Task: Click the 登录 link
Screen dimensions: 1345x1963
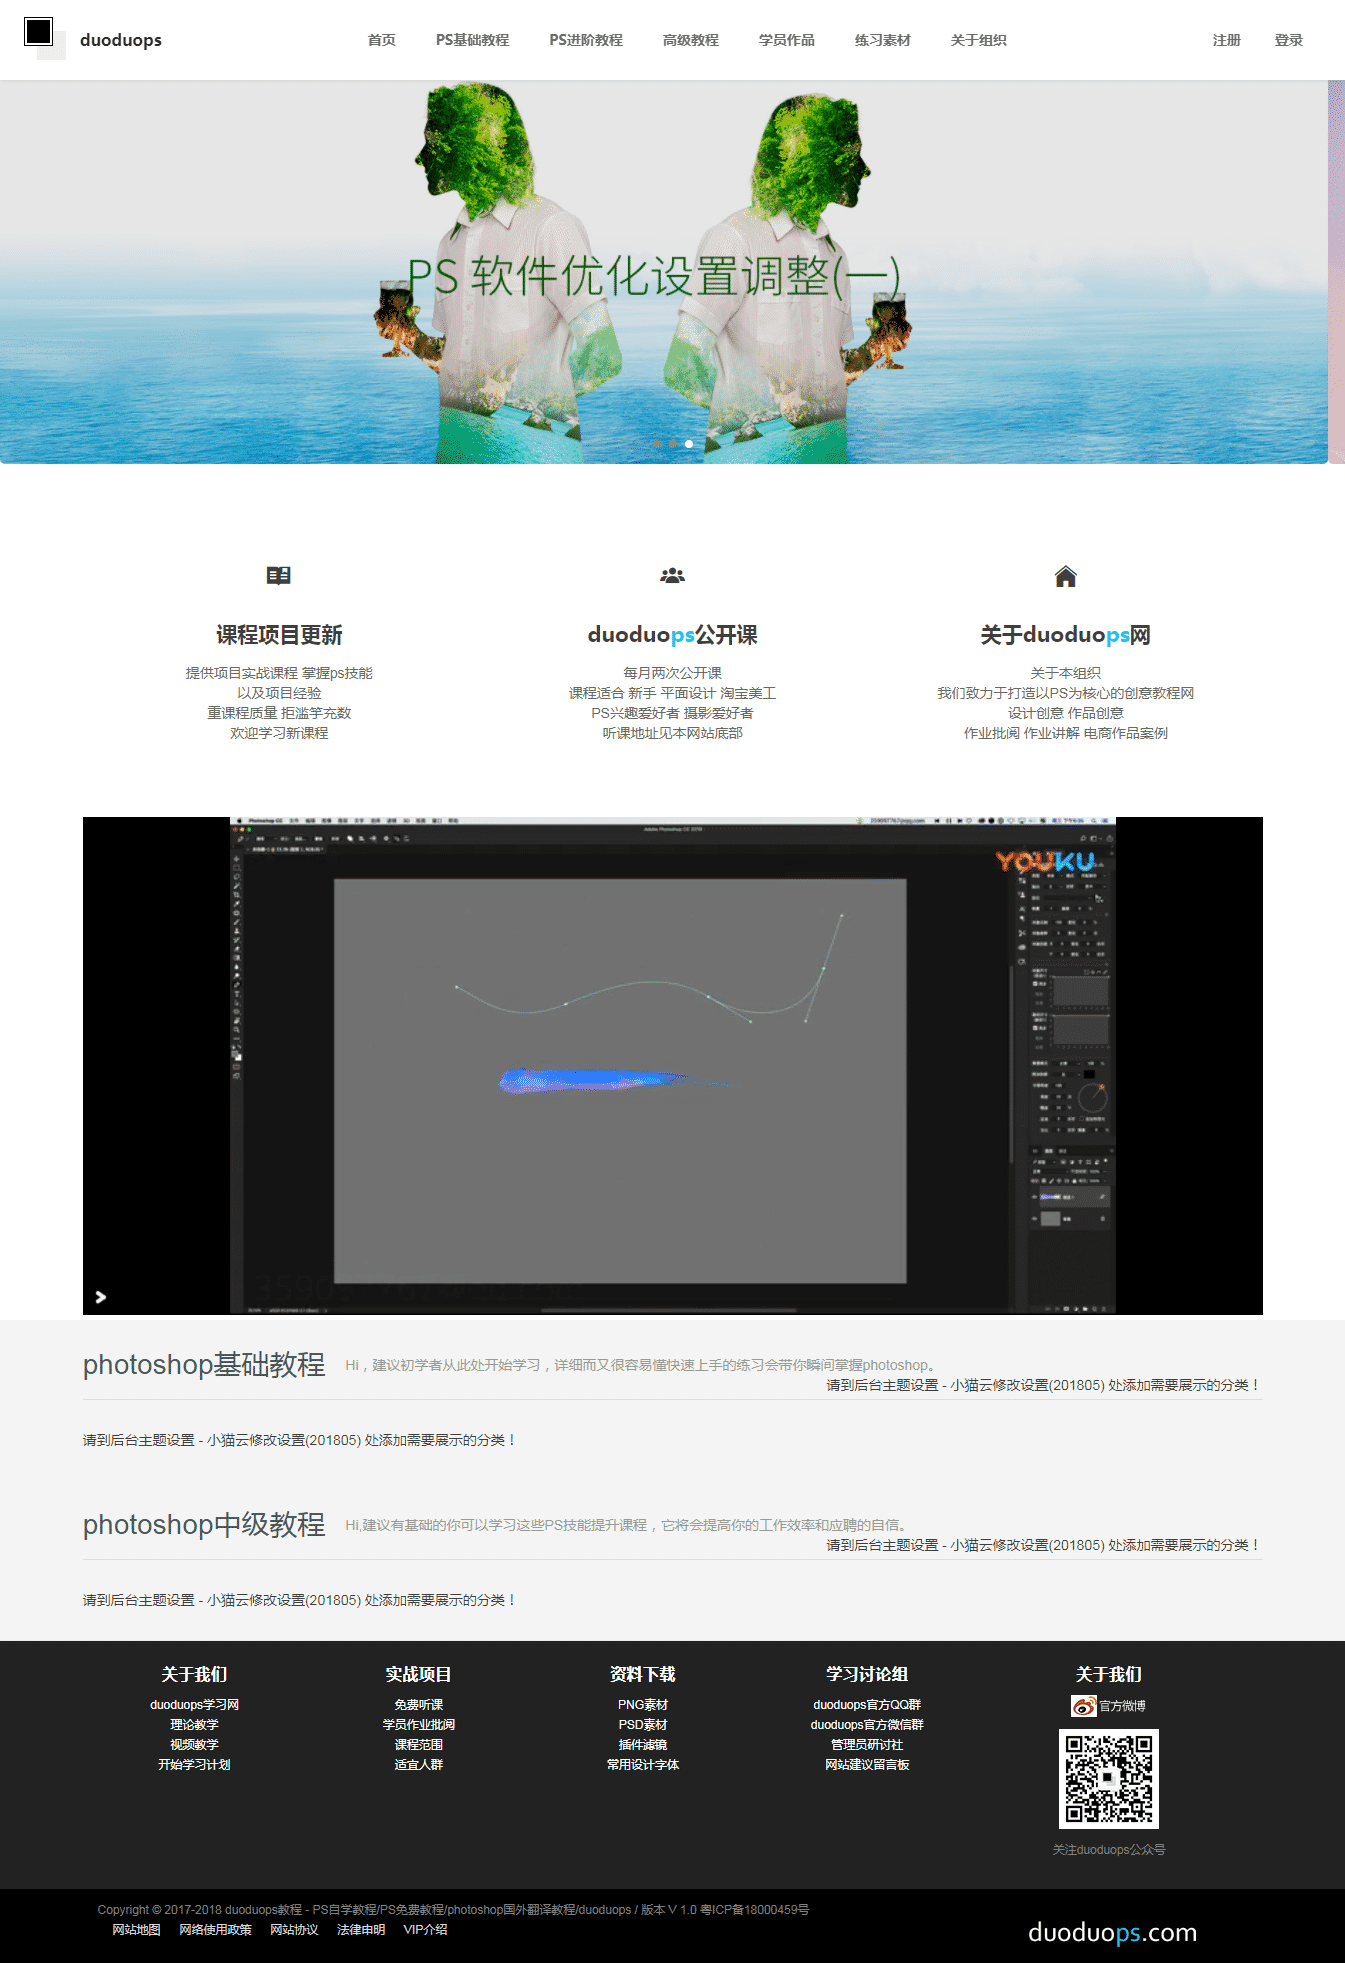Action: click(1289, 40)
